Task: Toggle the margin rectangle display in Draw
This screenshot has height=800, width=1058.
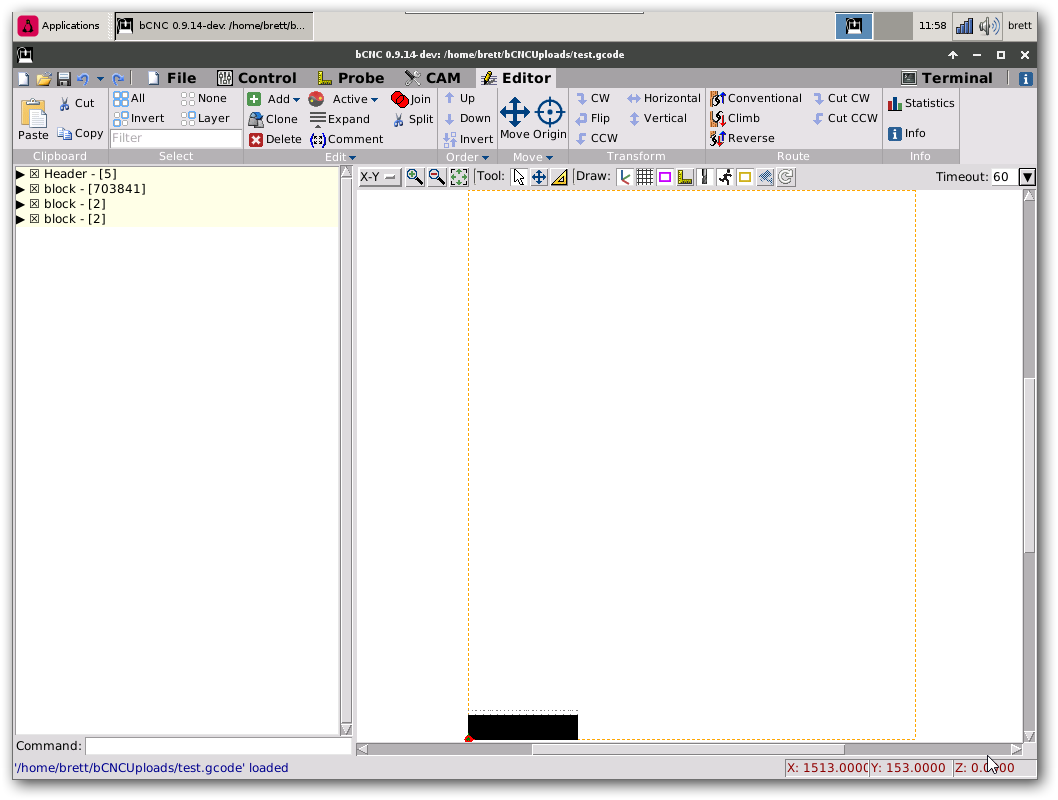Action: pyautogui.click(x=665, y=177)
